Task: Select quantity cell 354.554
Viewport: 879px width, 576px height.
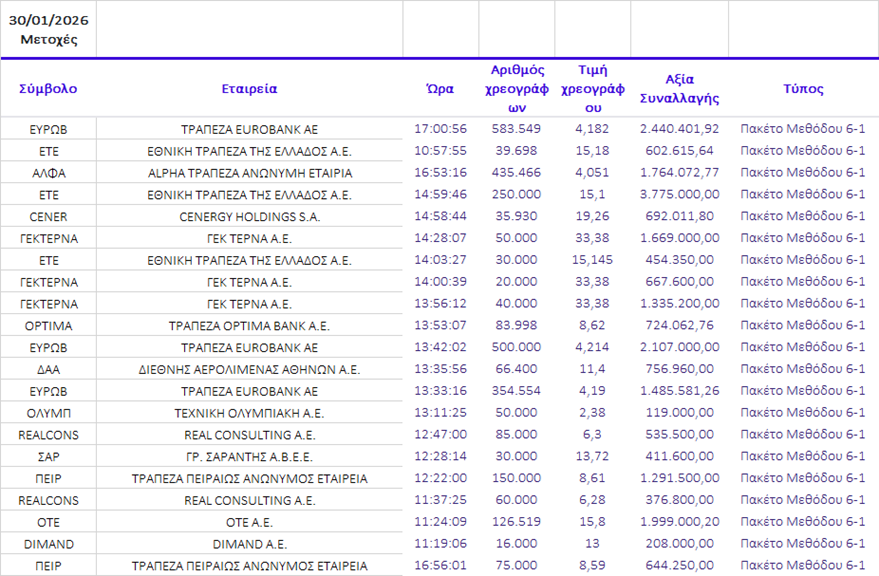Action: click(x=516, y=391)
